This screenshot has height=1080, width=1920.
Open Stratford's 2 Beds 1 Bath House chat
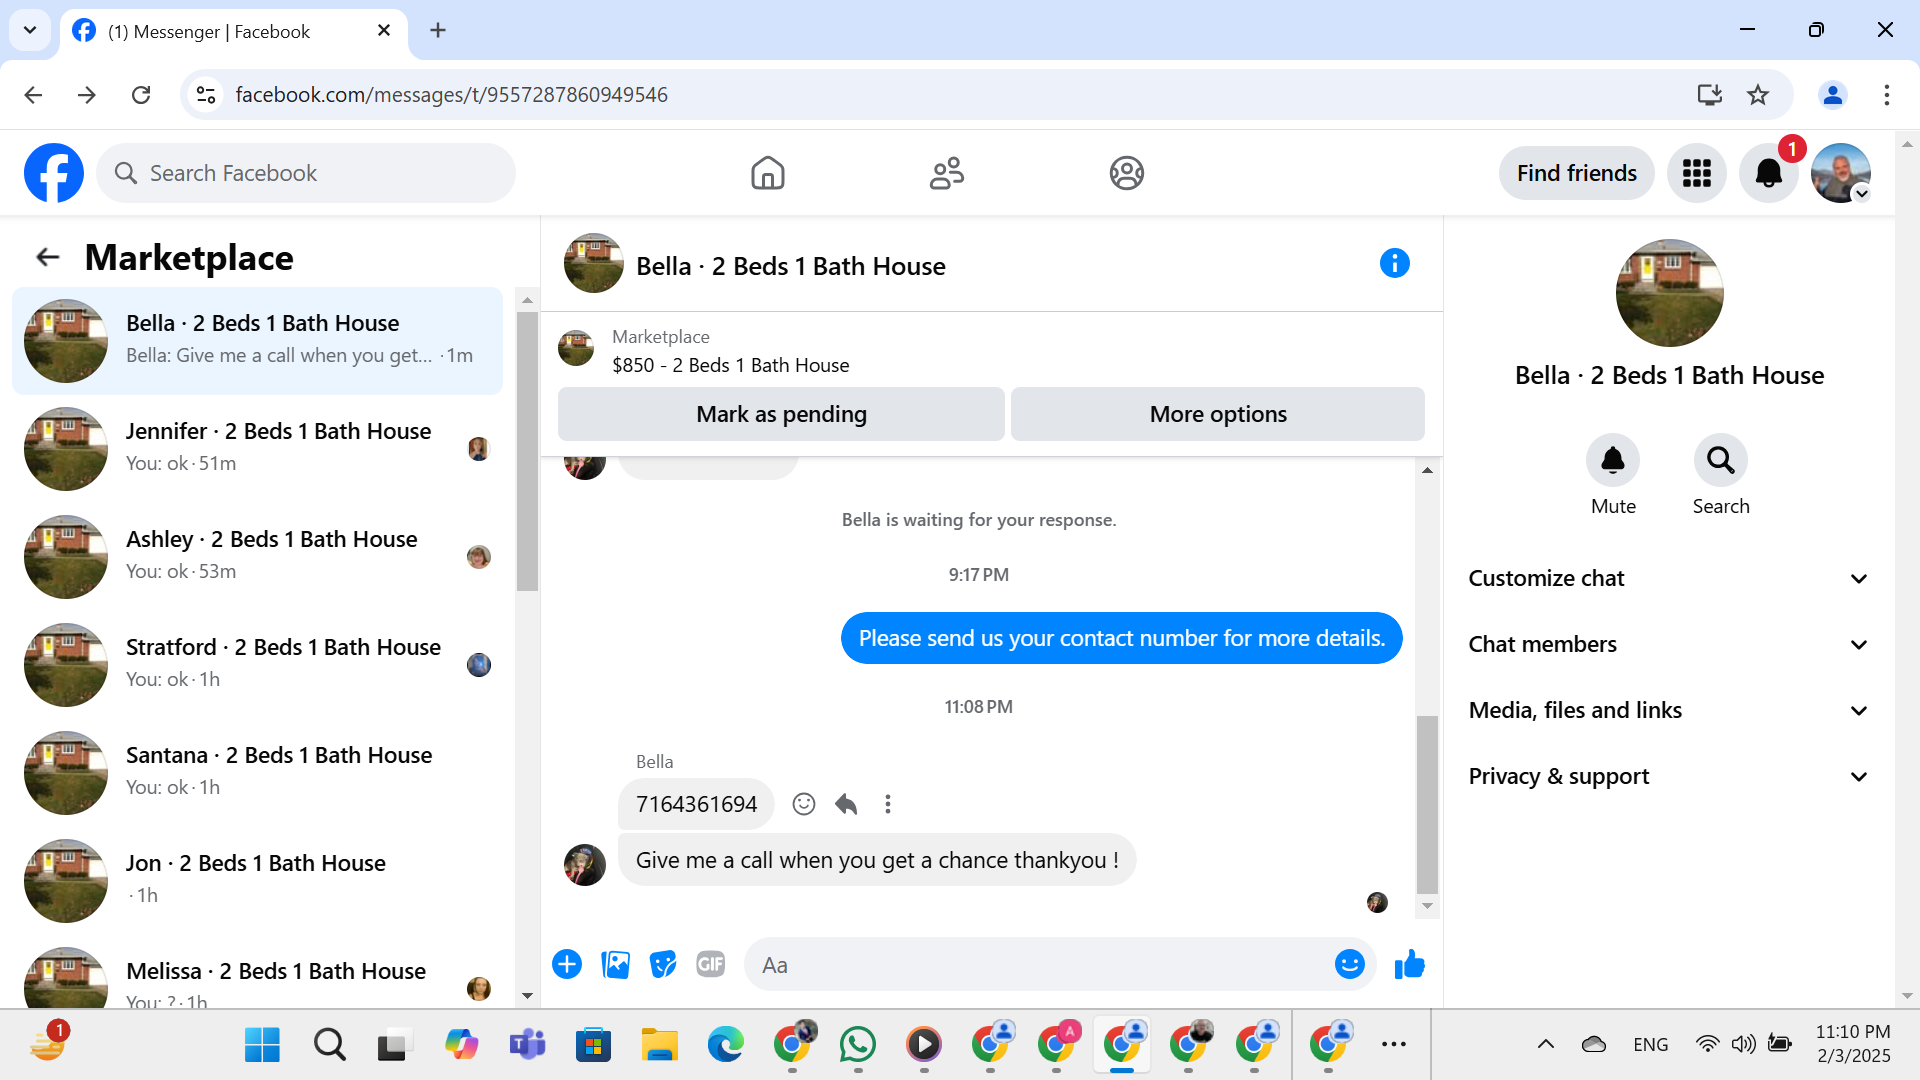click(258, 665)
